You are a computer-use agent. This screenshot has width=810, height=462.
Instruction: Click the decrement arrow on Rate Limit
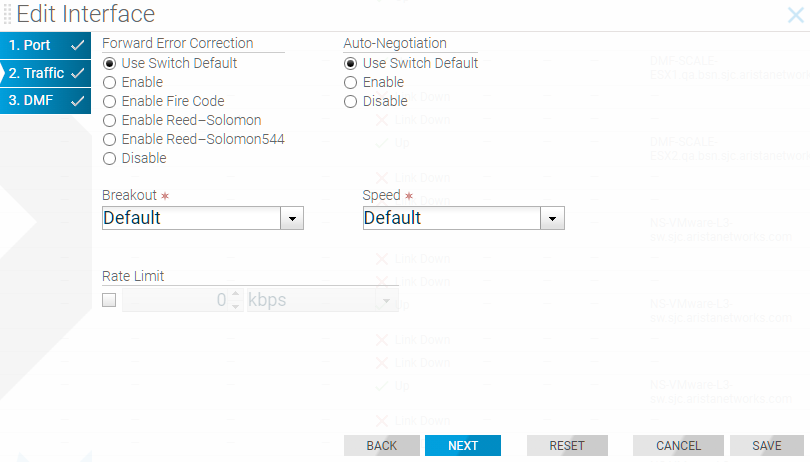(x=236, y=305)
